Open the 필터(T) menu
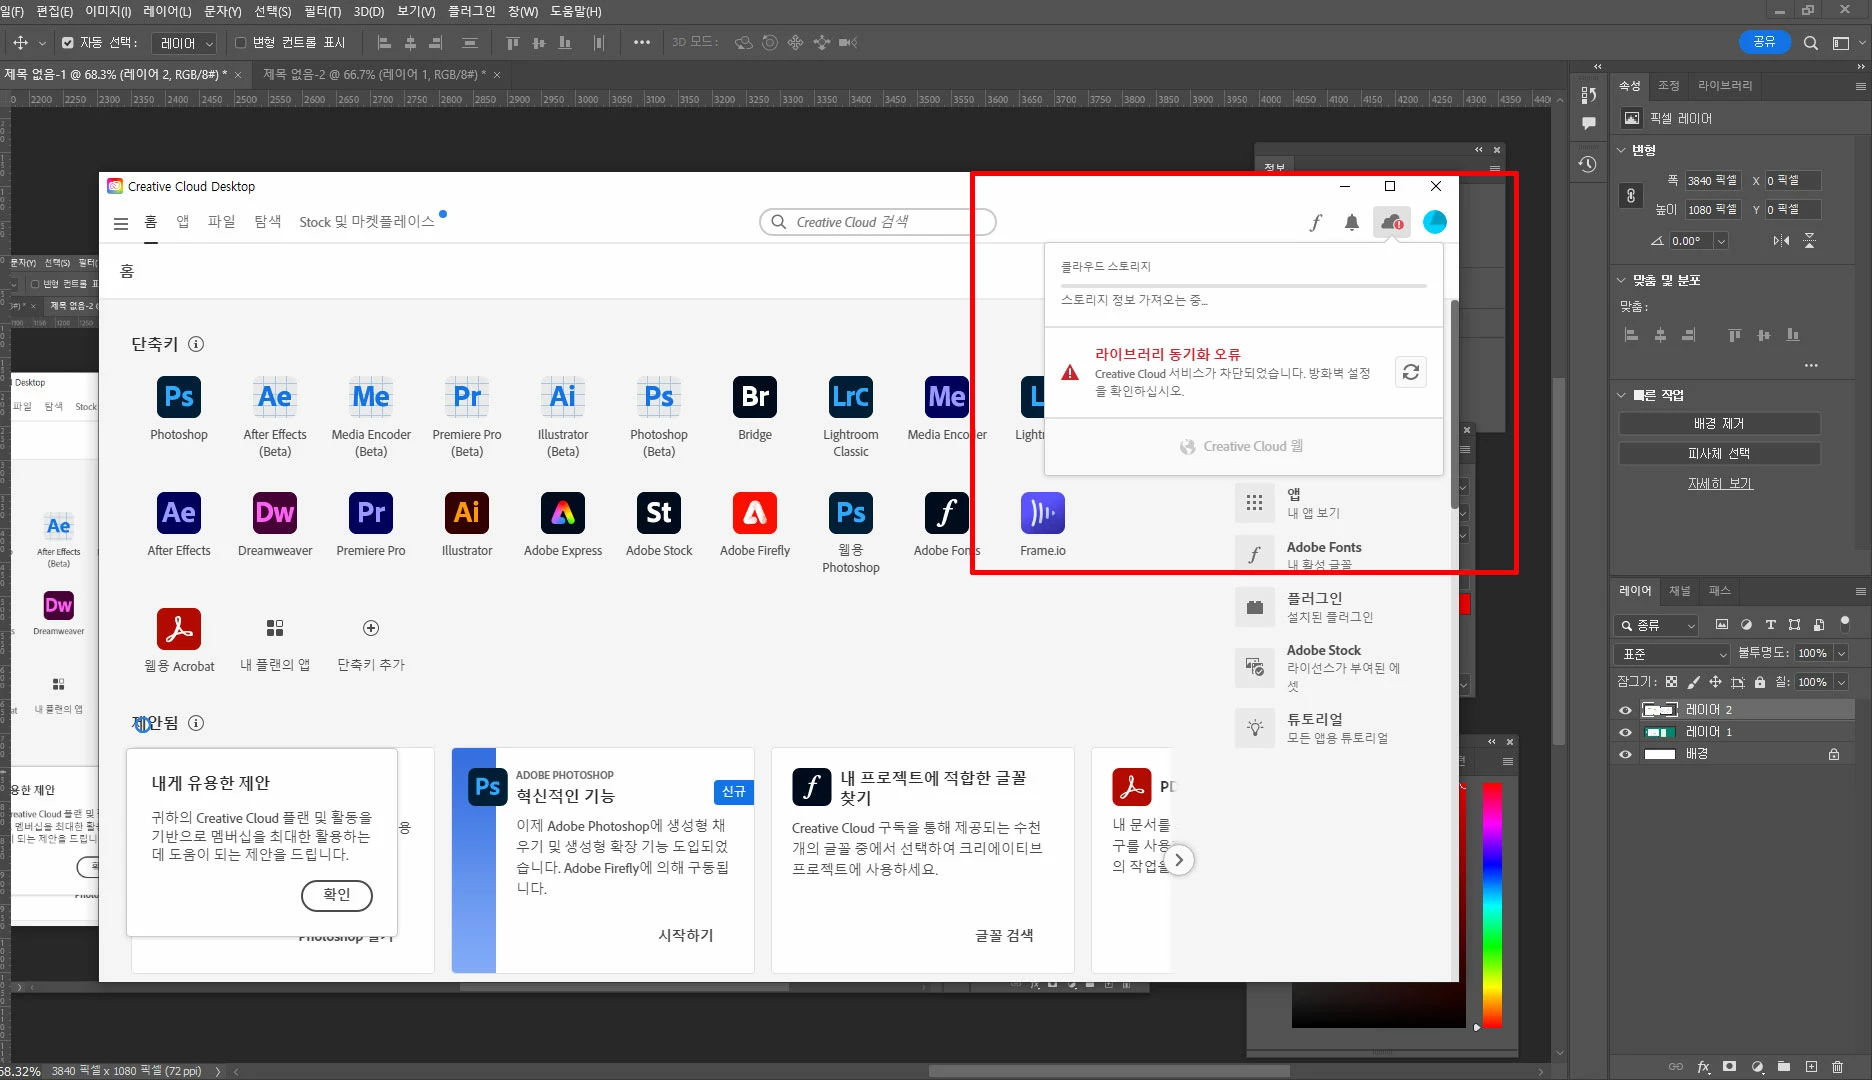Viewport: 1872px width, 1080px height. tap(322, 11)
